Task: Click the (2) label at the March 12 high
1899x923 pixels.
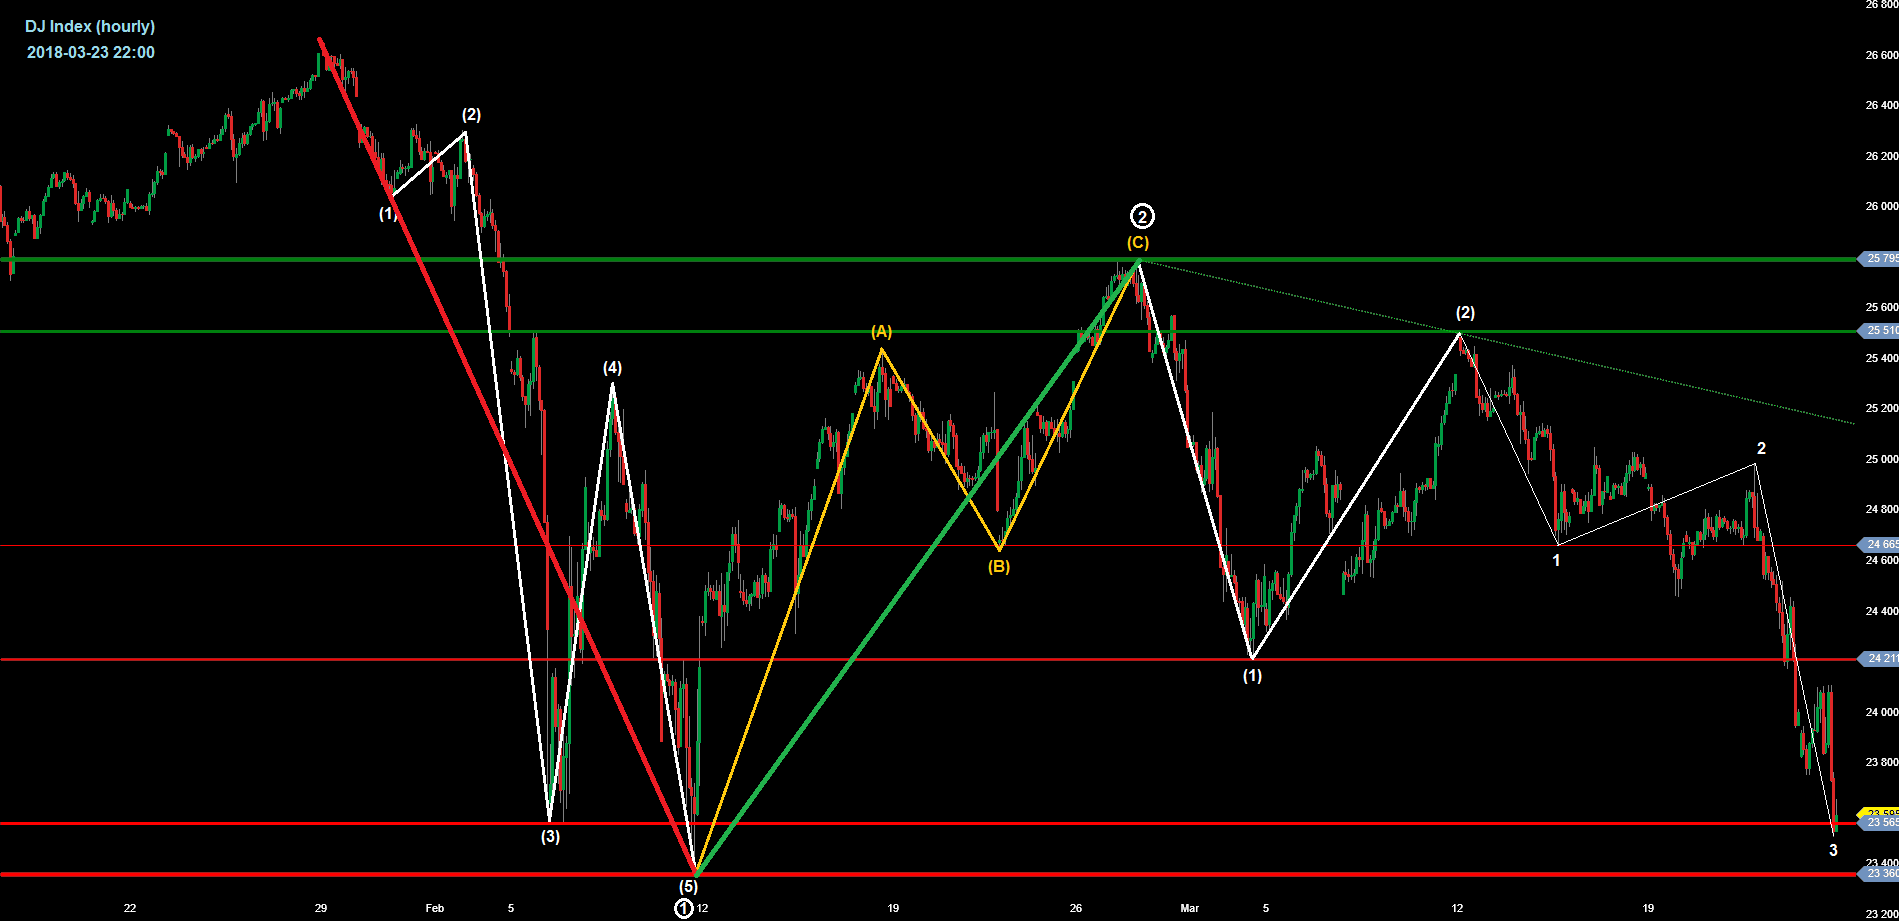Action: [1465, 313]
